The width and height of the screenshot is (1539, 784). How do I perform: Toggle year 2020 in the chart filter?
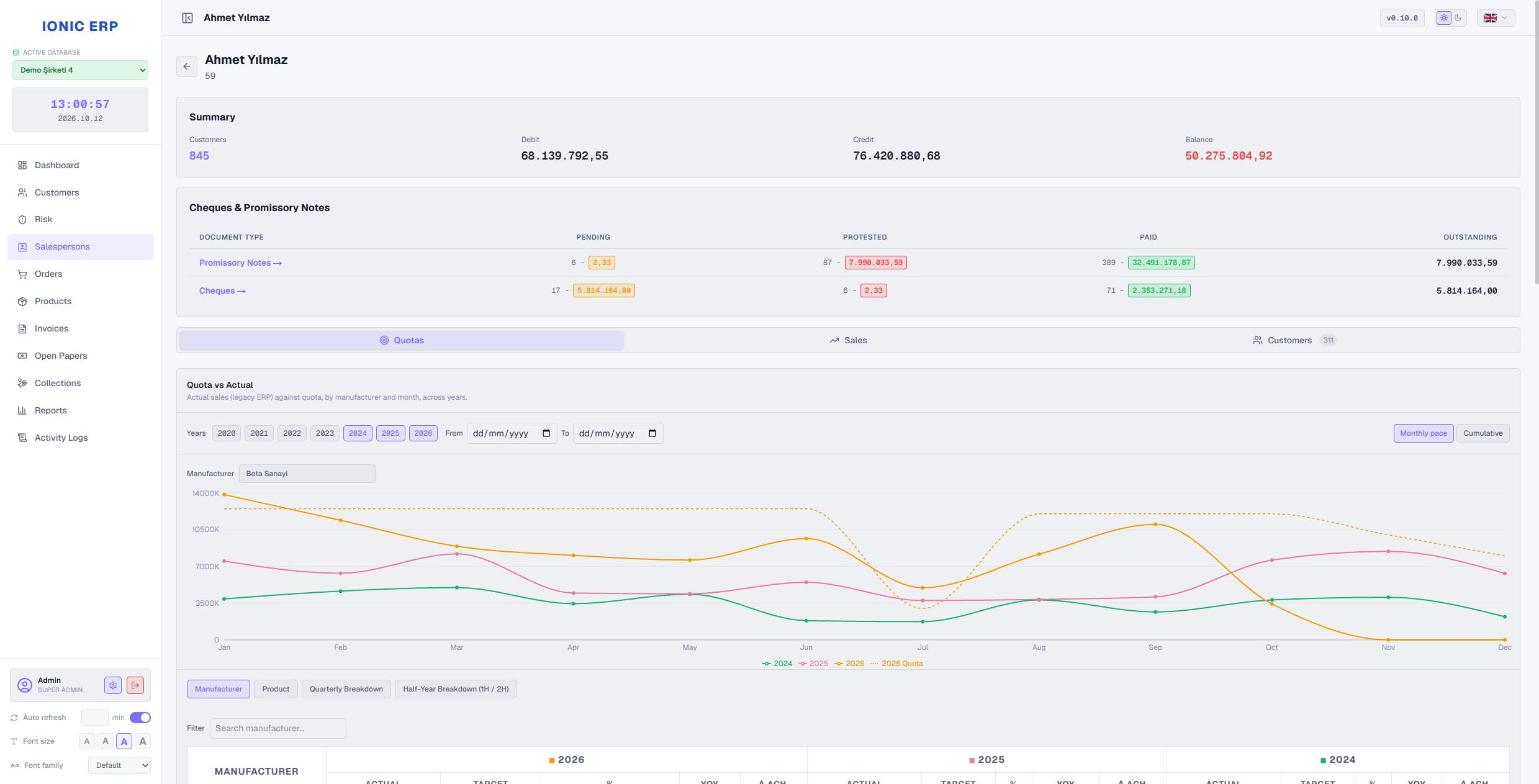point(226,433)
